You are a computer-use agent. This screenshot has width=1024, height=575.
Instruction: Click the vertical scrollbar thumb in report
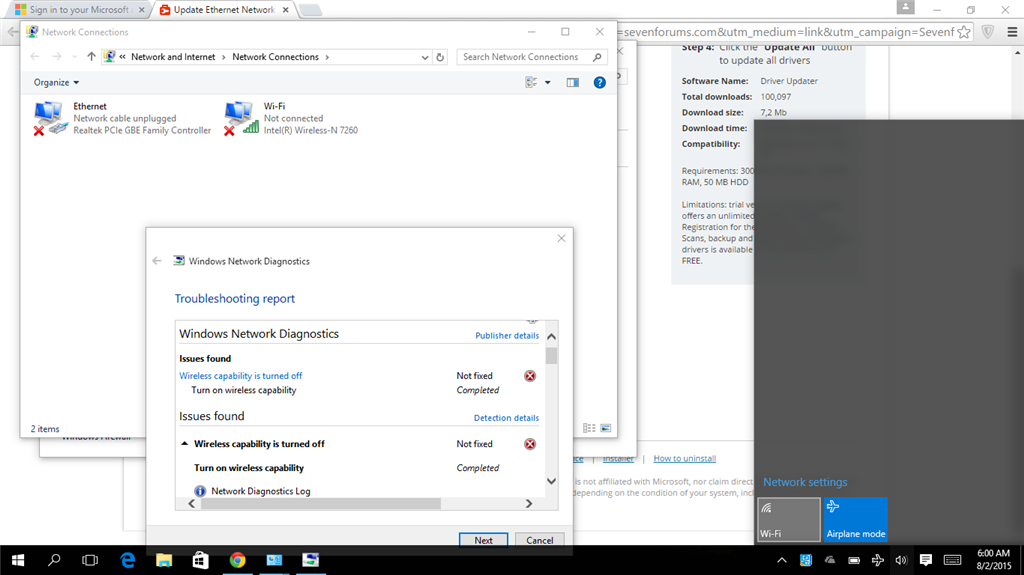pyautogui.click(x=551, y=356)
